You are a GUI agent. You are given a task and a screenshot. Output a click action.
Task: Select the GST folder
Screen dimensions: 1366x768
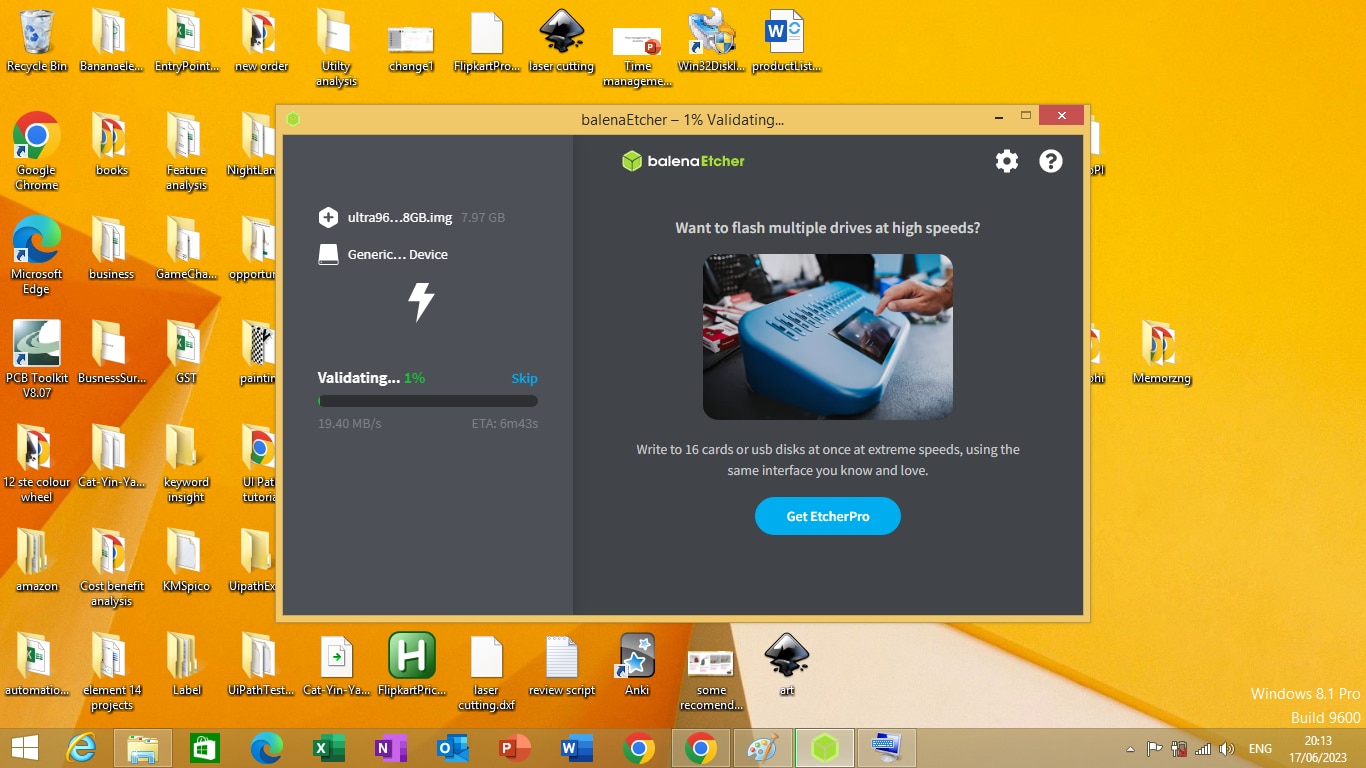(186, 353)
